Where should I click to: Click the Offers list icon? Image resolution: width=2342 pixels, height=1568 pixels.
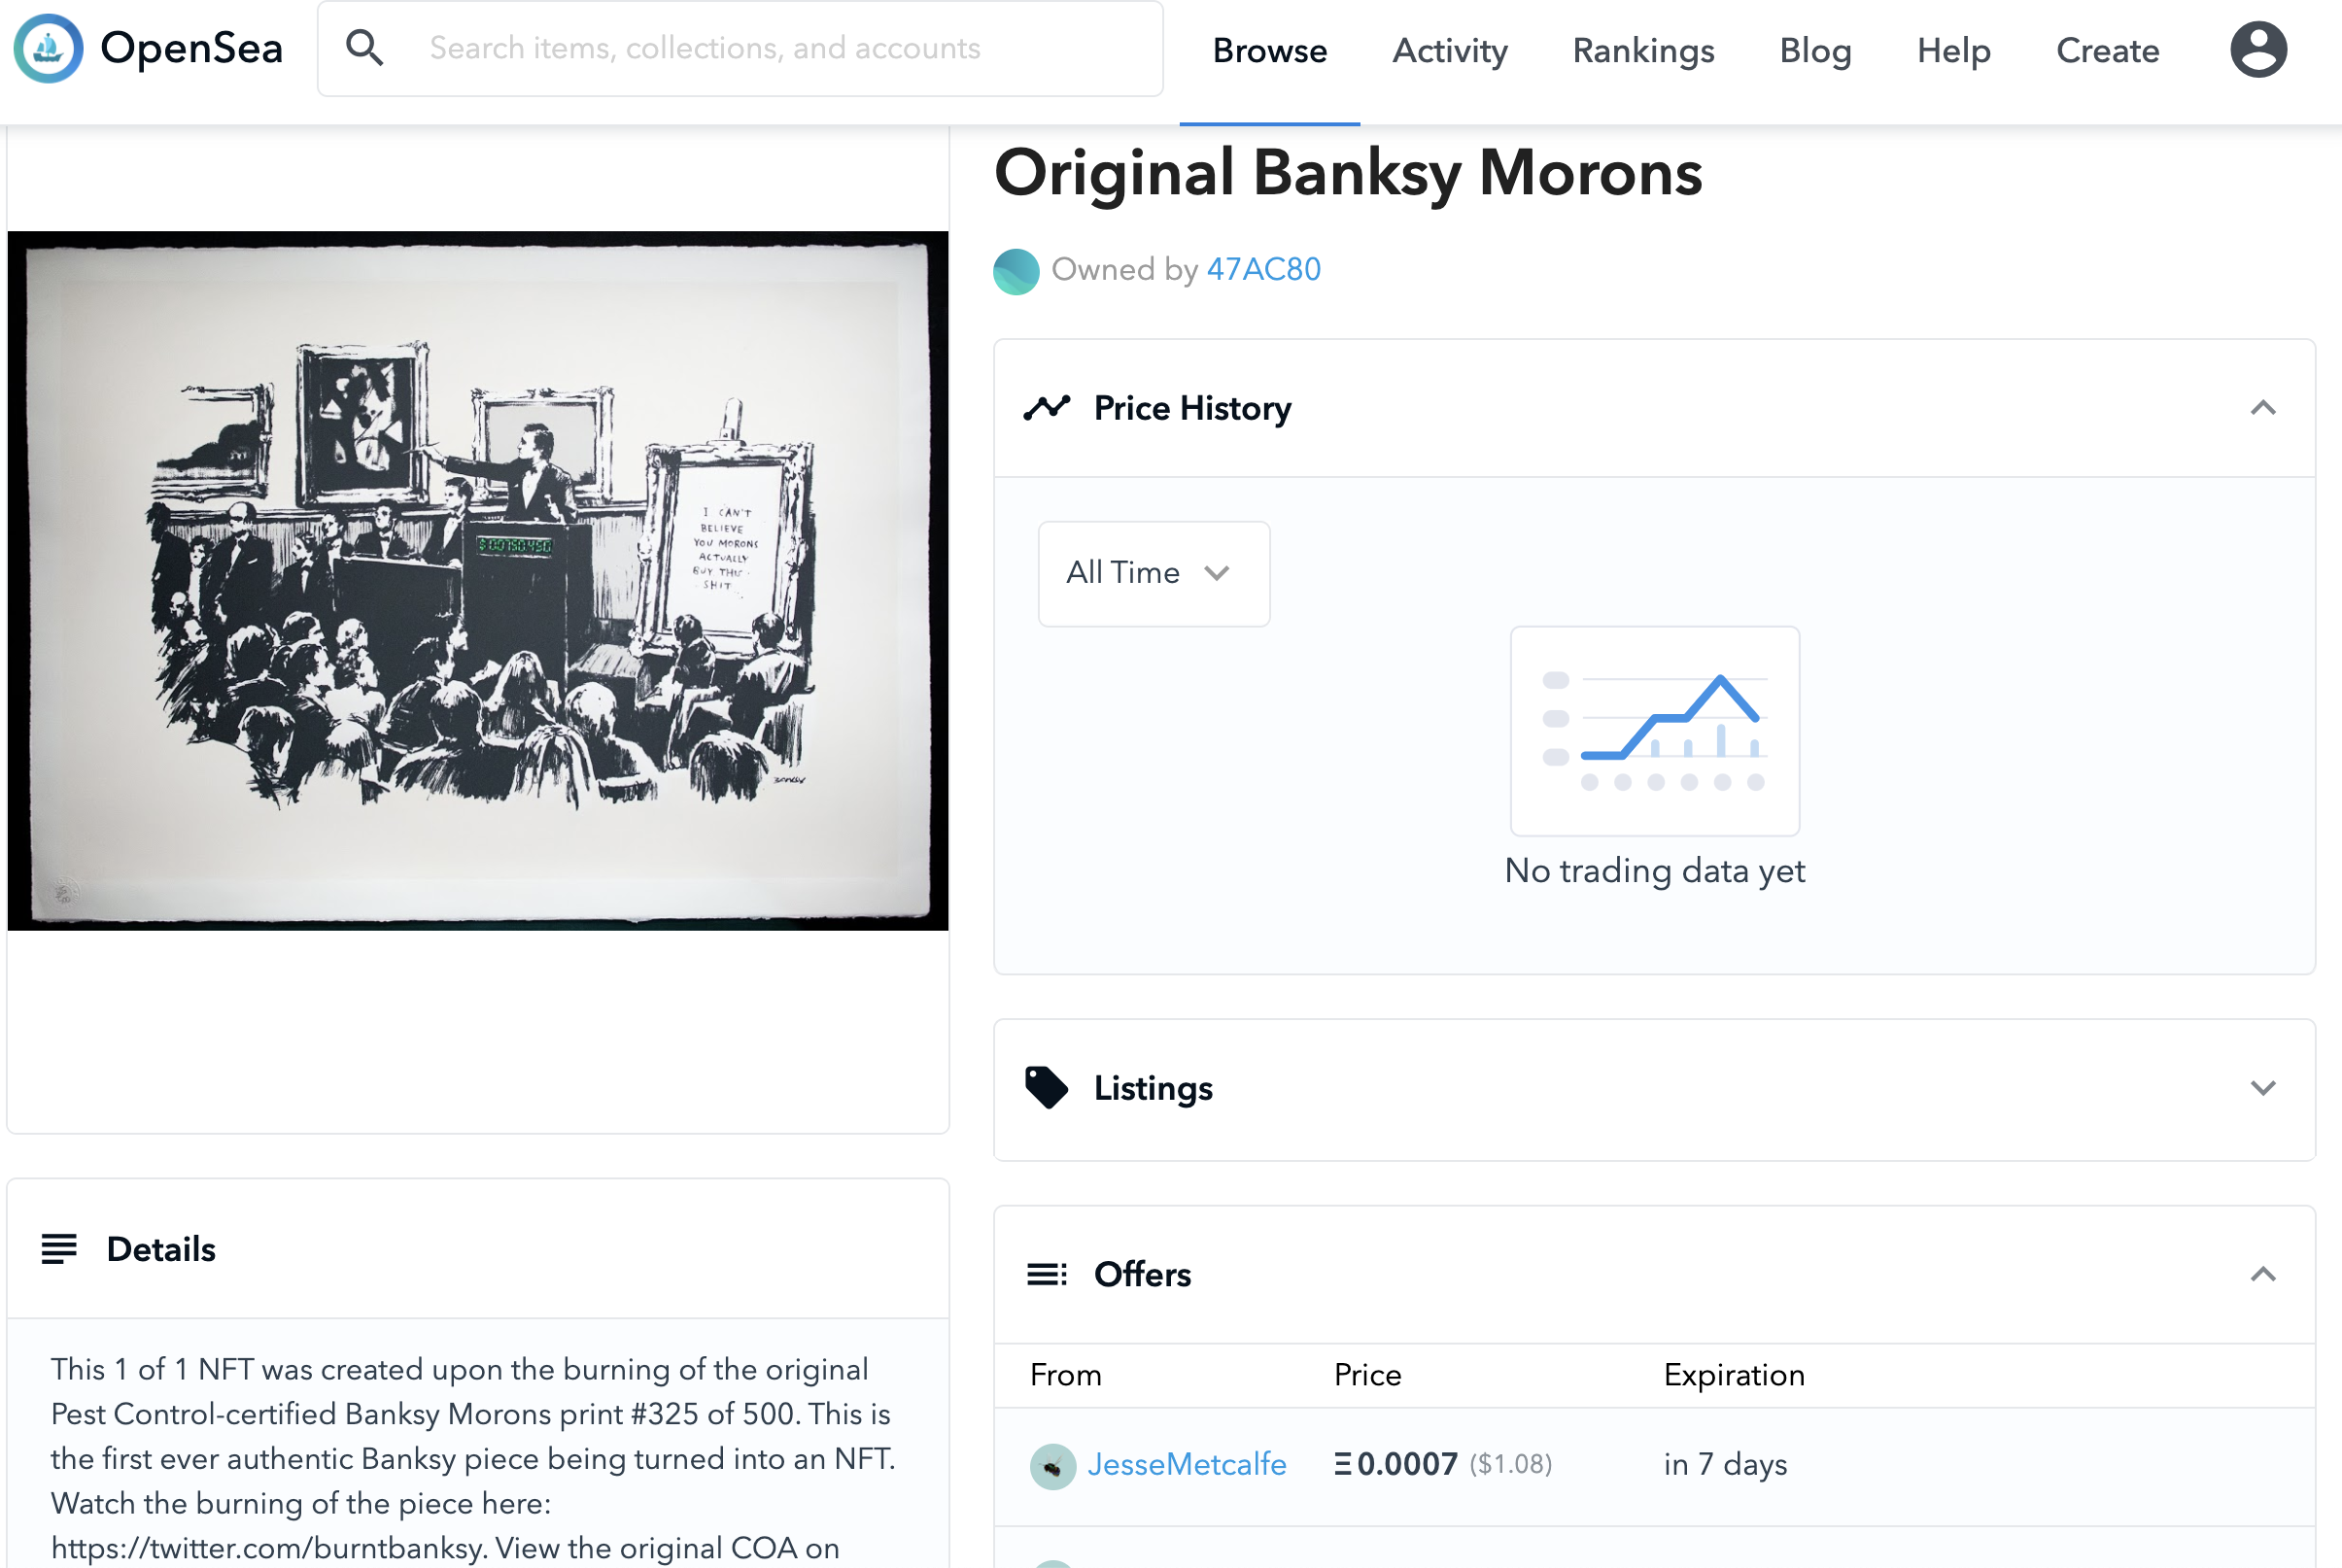[x=1047, y=1274]
